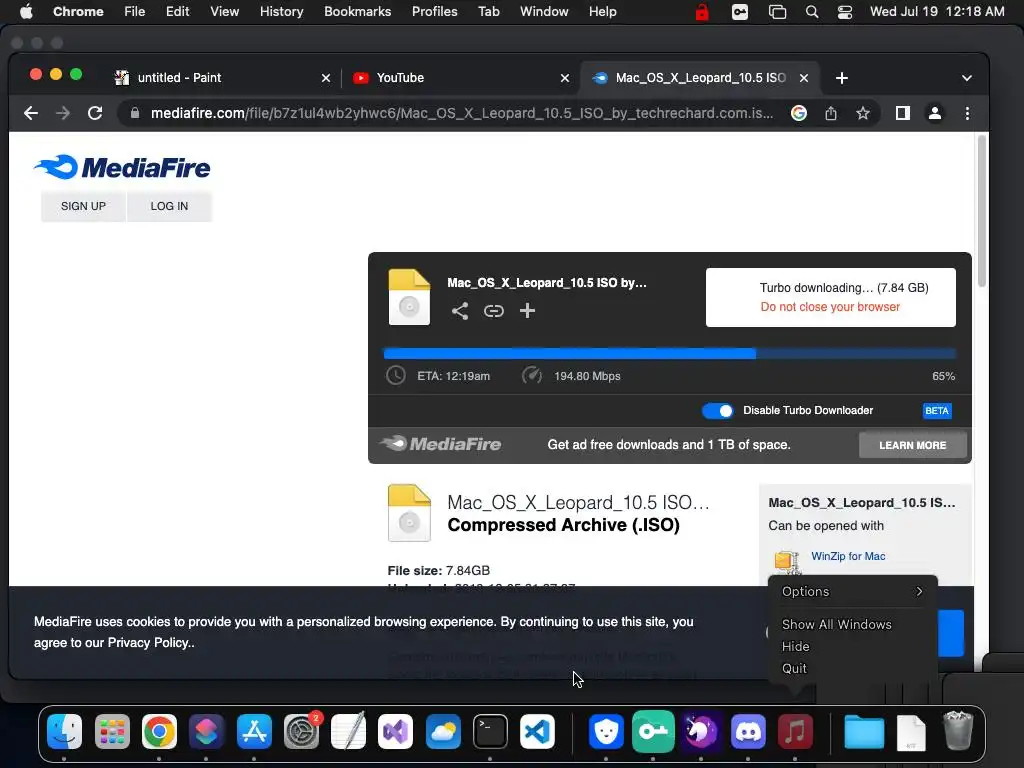Choose Show All Windows in Dock menu
1024x768 pixels.
click(837, 624)
